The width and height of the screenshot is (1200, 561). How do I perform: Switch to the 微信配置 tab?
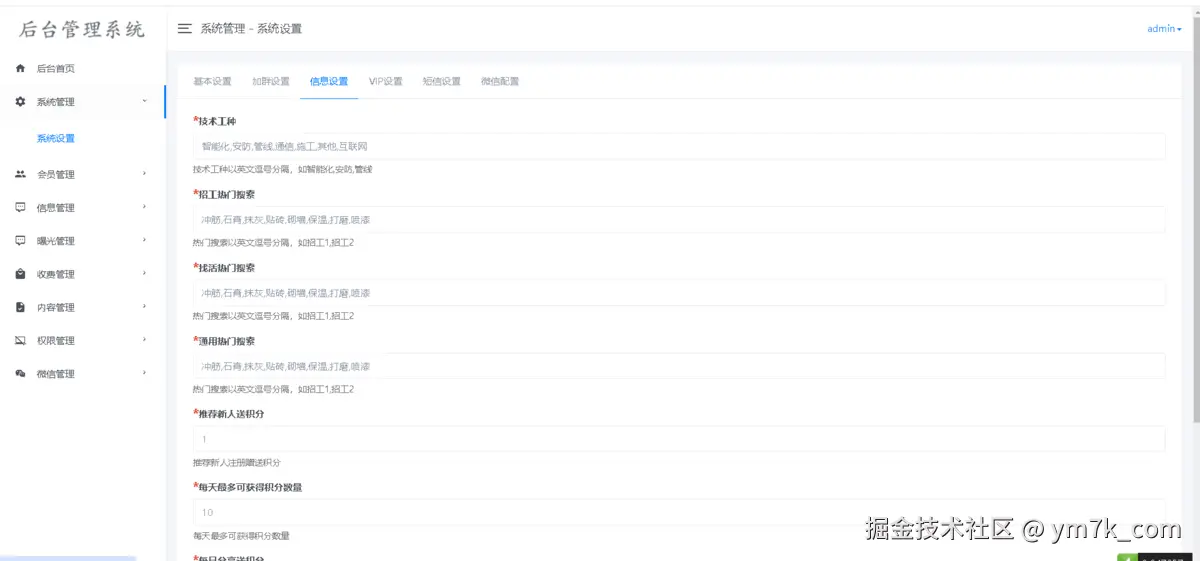[x=500, y=82]
